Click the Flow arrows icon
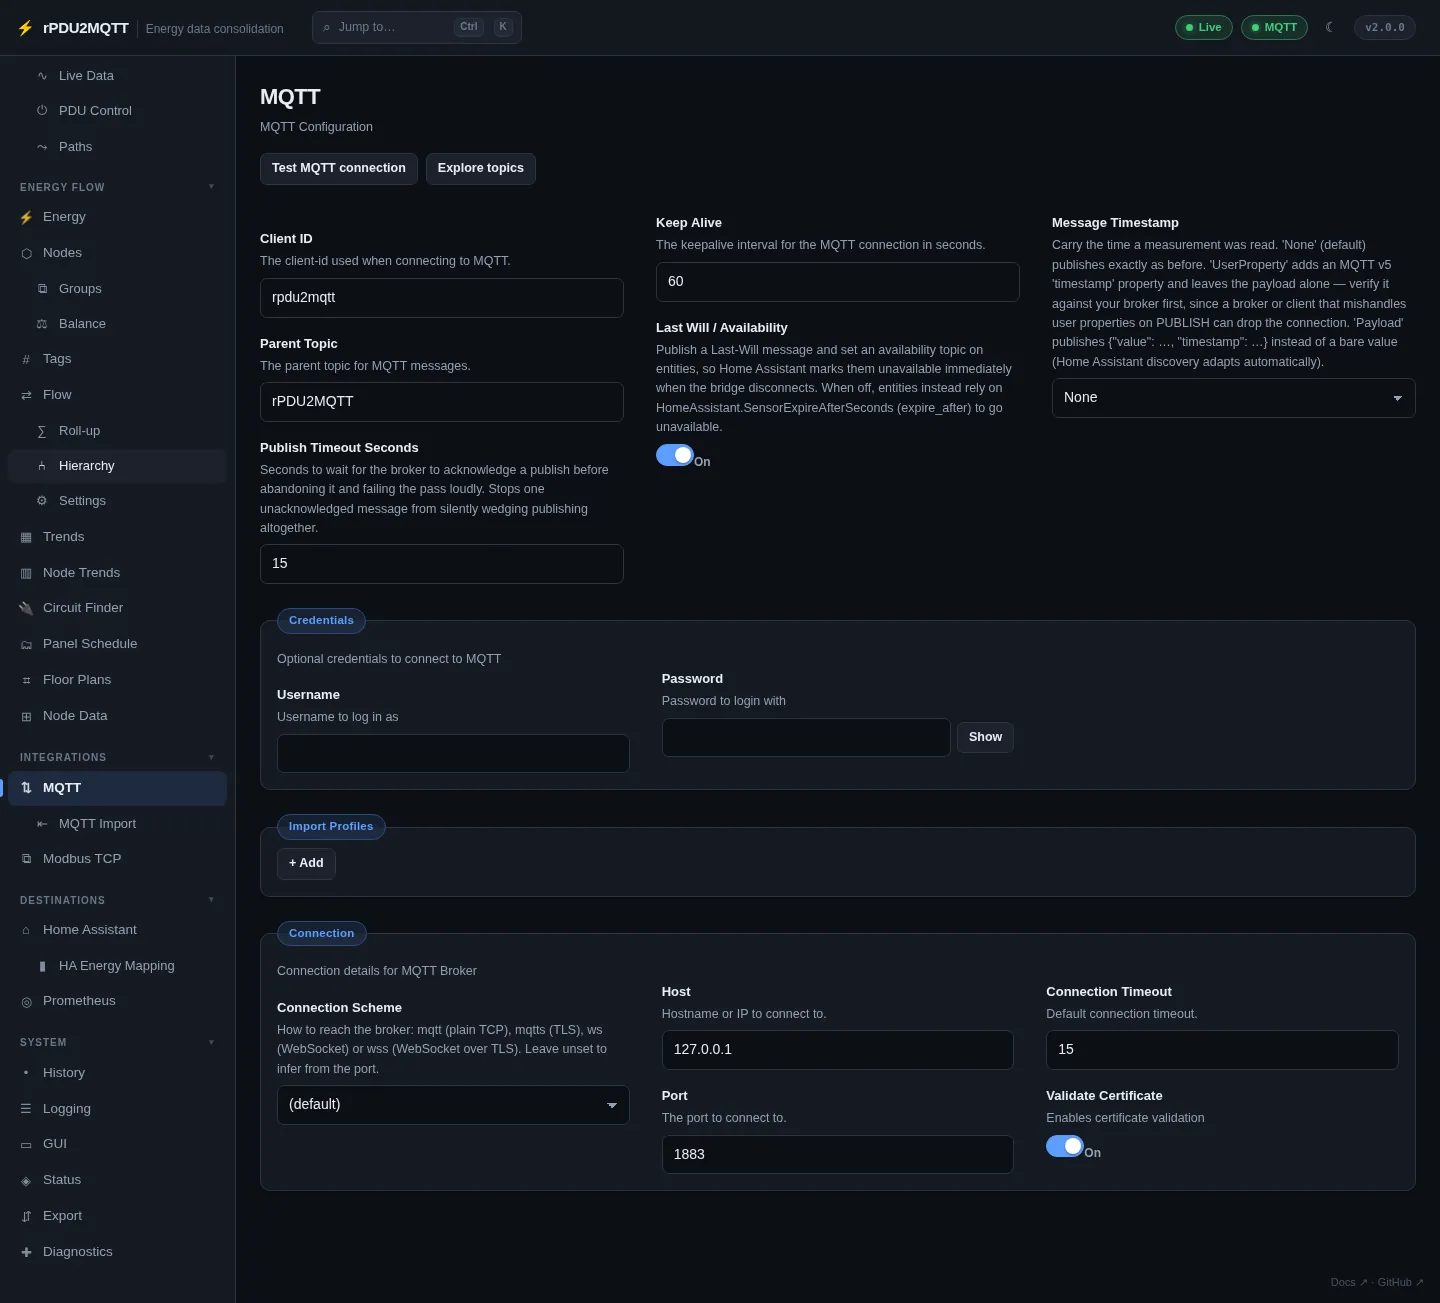 (26, 395)
